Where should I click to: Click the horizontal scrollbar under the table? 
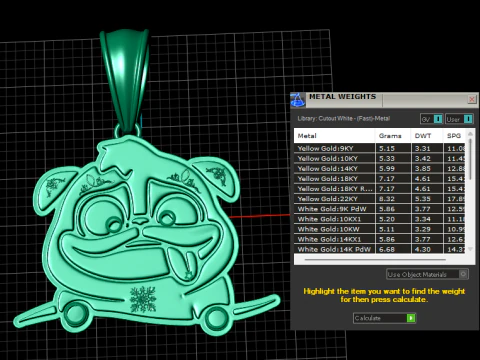375,259
